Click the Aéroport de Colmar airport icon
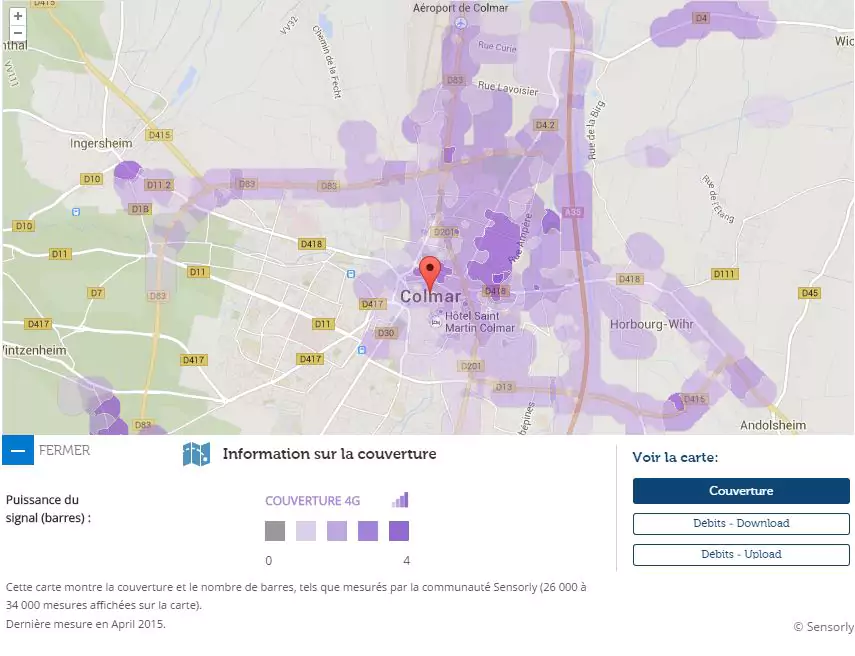The height and width of the screenshot is (656, 855). click(459, 24)
